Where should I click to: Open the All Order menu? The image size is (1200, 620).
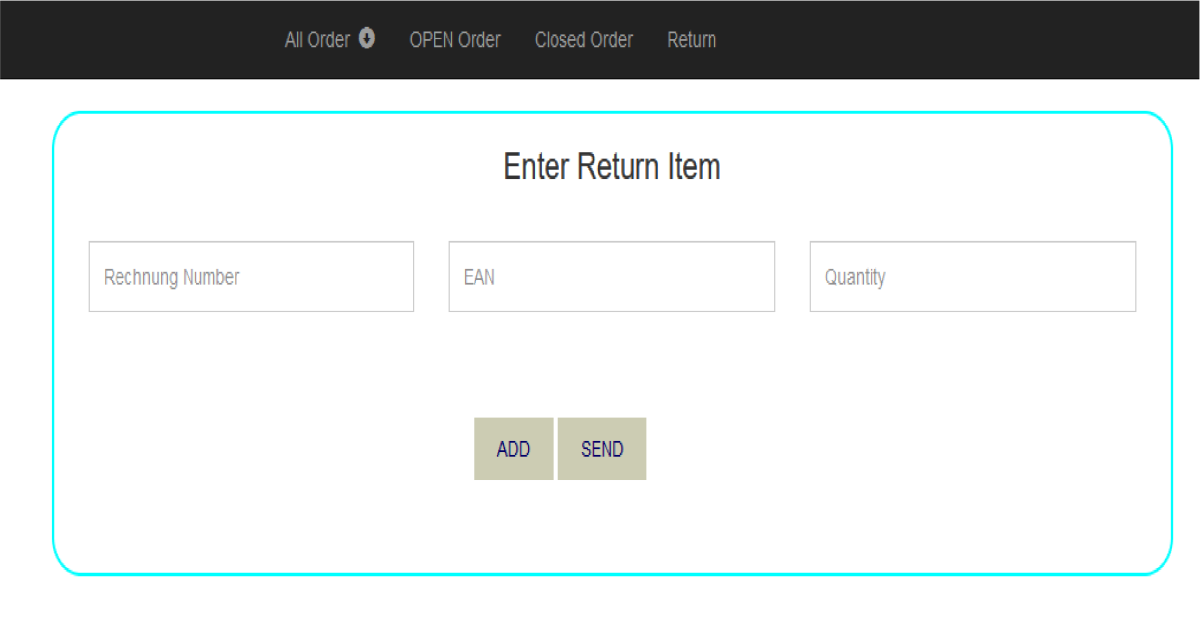[318, 40]
